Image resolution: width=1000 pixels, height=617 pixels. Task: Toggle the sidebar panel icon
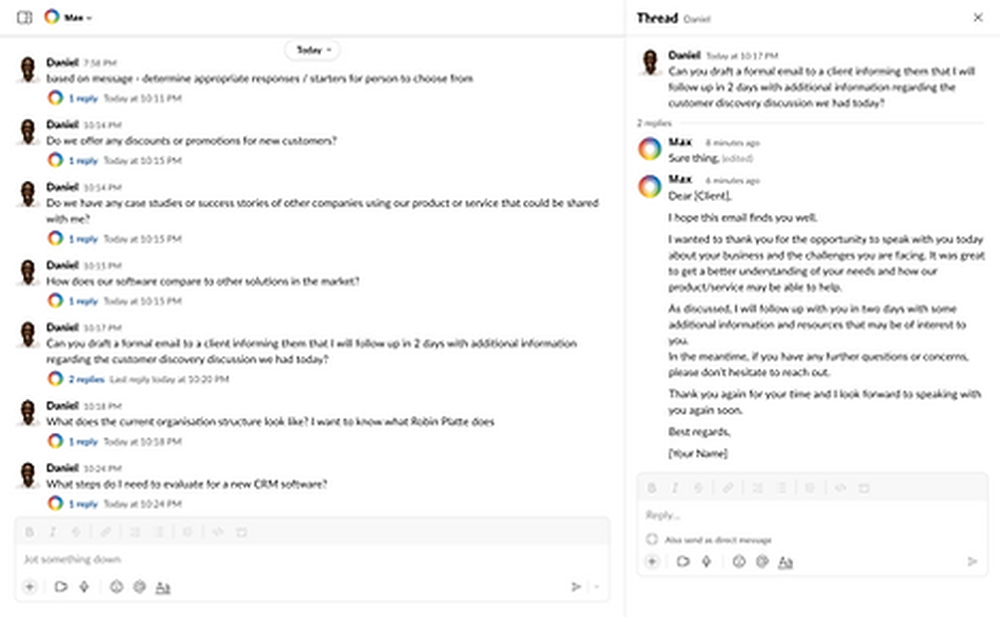point(25,17)
